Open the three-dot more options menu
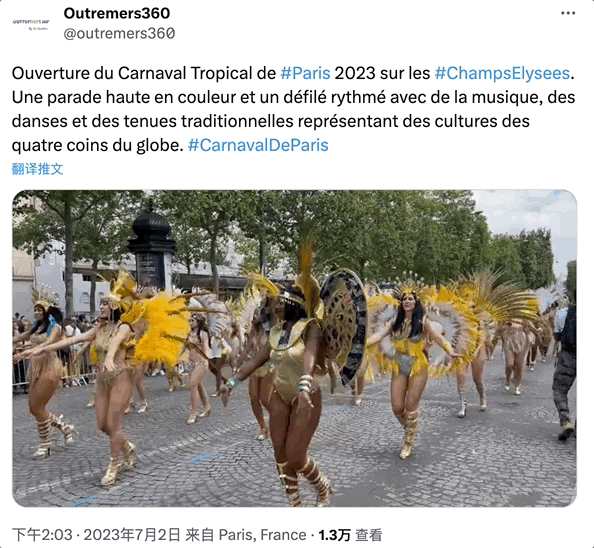The height and width of the screenshot is (548, 594). [x=568, y=13]
